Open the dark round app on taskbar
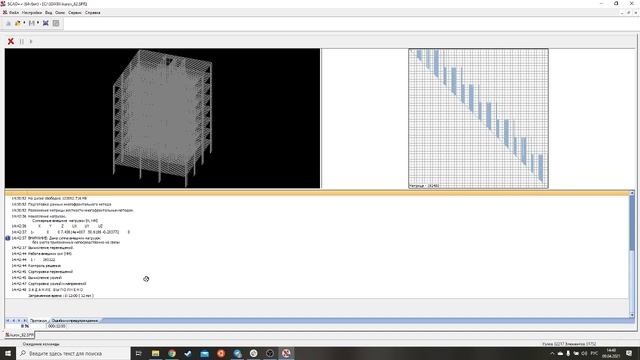This screenshot has width=640, height=360. (270, 353)
